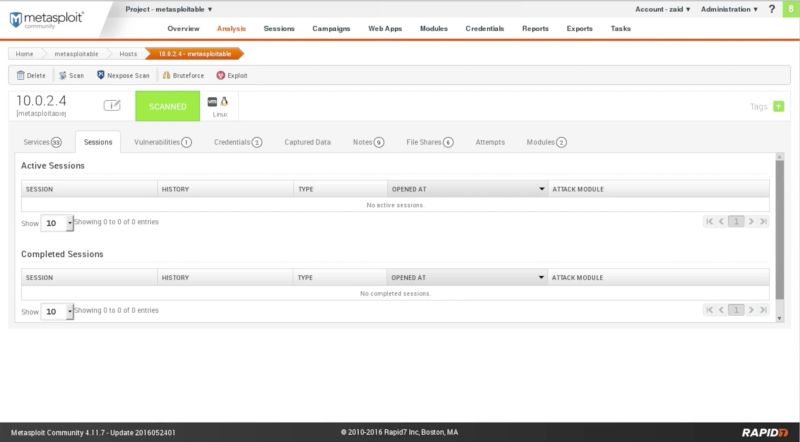Go to first page in Active Sessions
The image size is (800, 442).
coord(709,222)
